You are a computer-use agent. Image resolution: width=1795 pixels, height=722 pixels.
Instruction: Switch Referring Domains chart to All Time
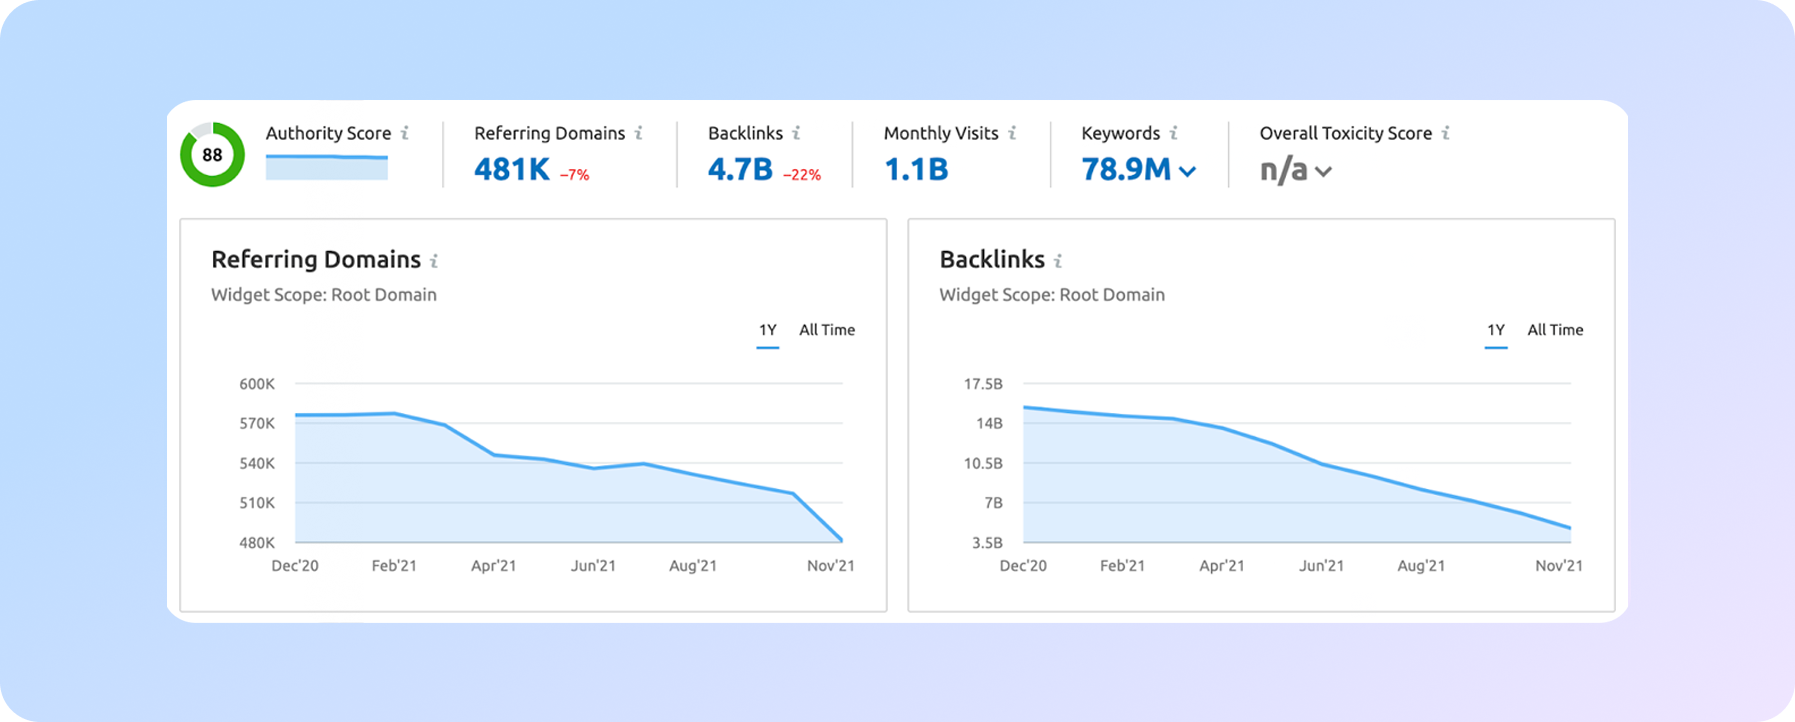[826, 330]
